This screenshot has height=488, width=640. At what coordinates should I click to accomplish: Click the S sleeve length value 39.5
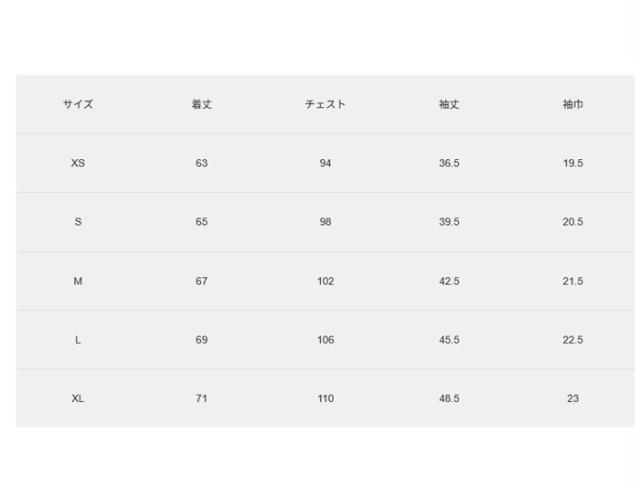[449, 222]
